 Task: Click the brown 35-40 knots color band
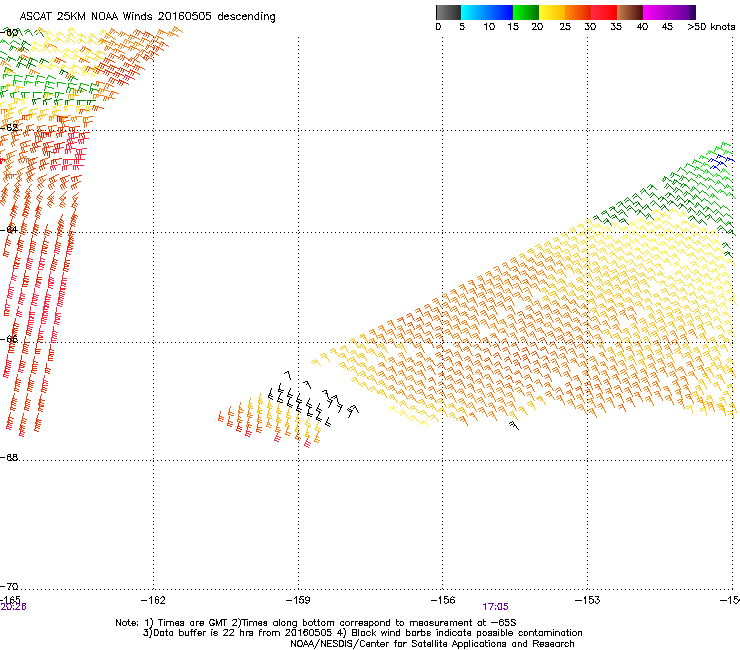tap(630, 12)
